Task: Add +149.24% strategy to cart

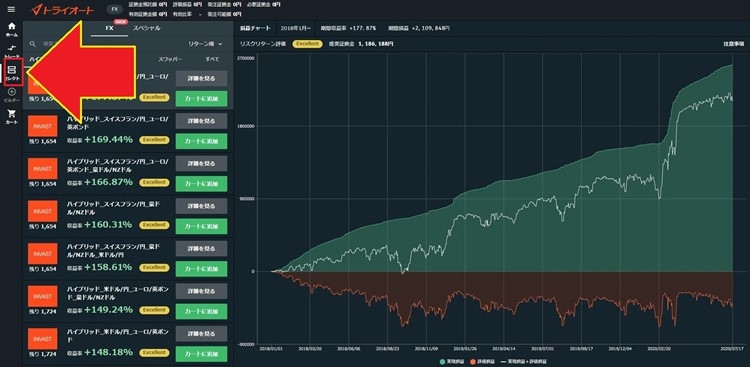Action: click(201, 311)
